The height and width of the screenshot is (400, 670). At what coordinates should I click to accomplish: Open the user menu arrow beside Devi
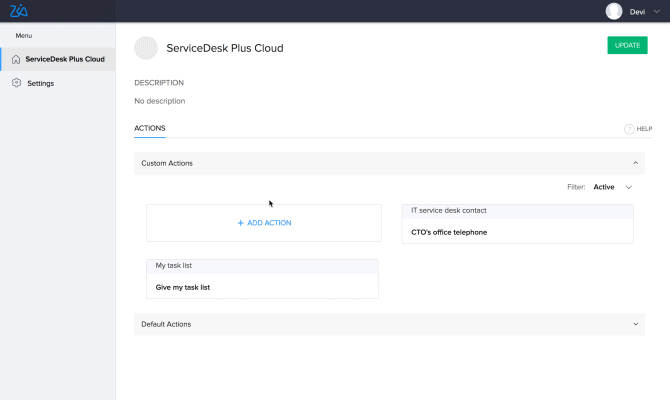656,11
